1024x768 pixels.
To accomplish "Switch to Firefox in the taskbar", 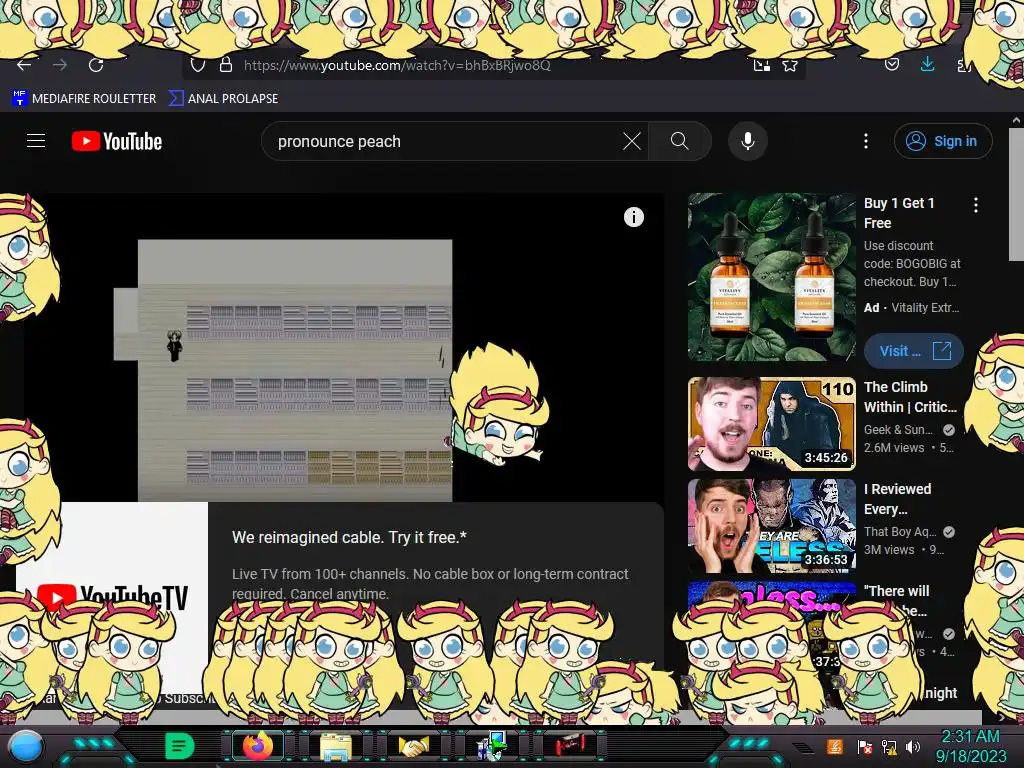I will [257, 745].
